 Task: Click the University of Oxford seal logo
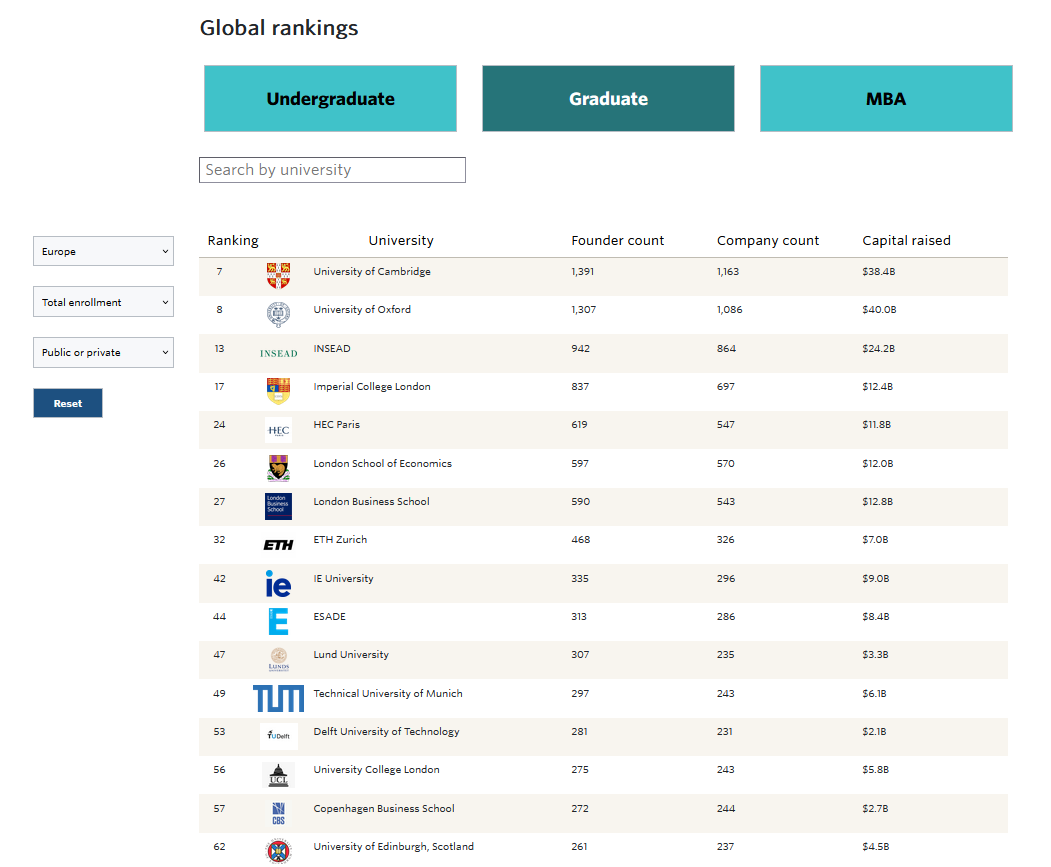(x=278, y=314)
